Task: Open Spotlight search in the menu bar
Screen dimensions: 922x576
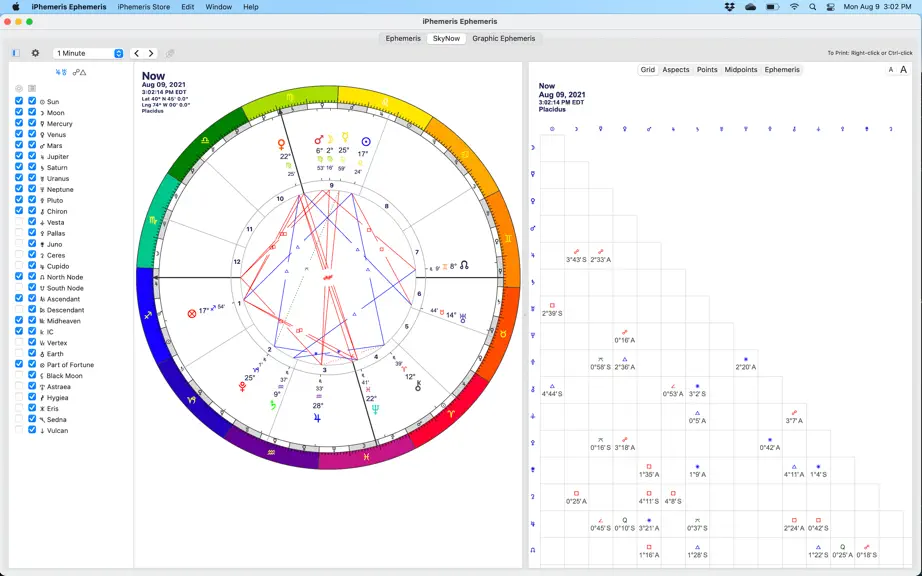Action: click(x=813, y=7)
